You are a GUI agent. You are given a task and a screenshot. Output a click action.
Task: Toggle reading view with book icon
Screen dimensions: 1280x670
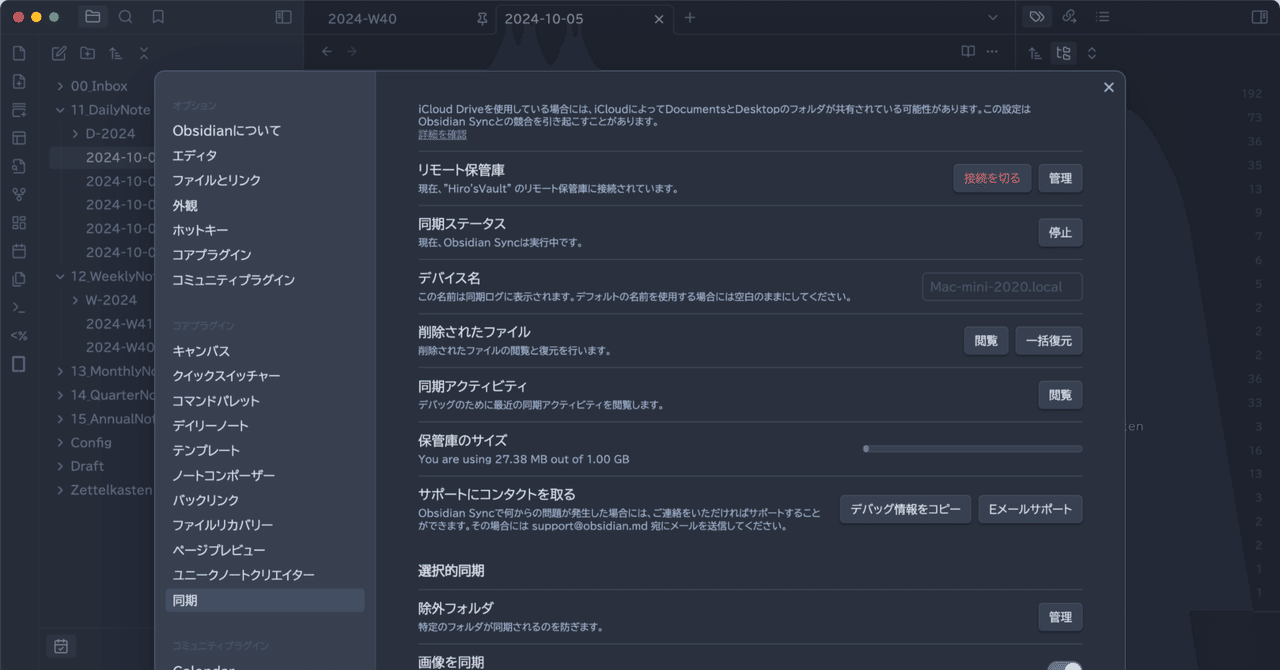[967, 50]
